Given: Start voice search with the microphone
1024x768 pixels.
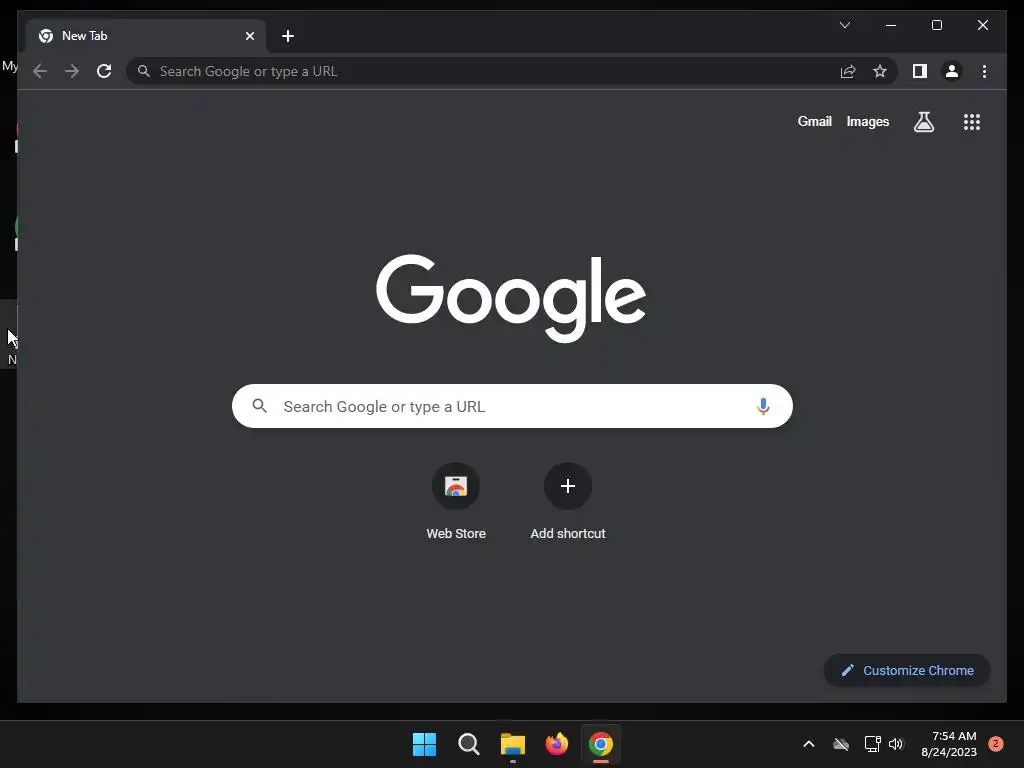Looking at the screenshot, I should coord(763,406).
